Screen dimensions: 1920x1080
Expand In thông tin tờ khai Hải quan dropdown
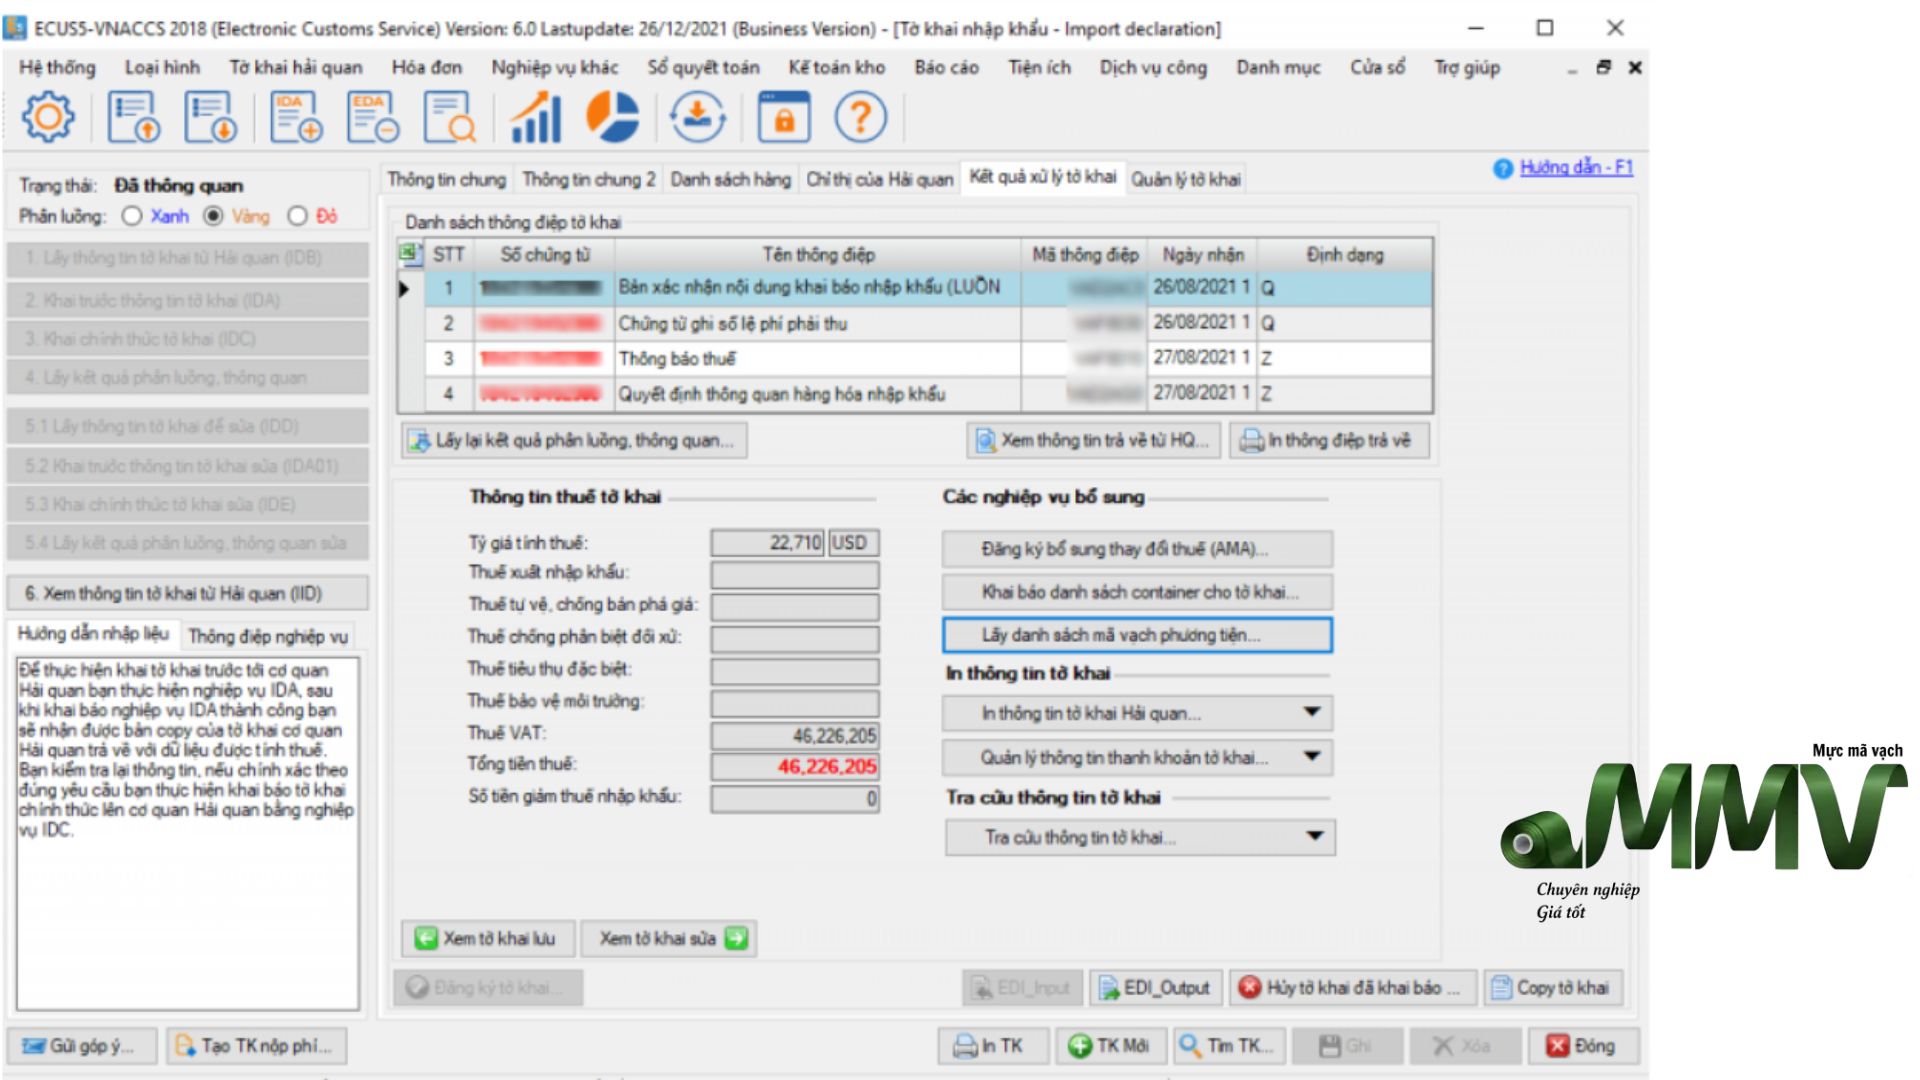pyautogui.click(x=1312, y=713)
